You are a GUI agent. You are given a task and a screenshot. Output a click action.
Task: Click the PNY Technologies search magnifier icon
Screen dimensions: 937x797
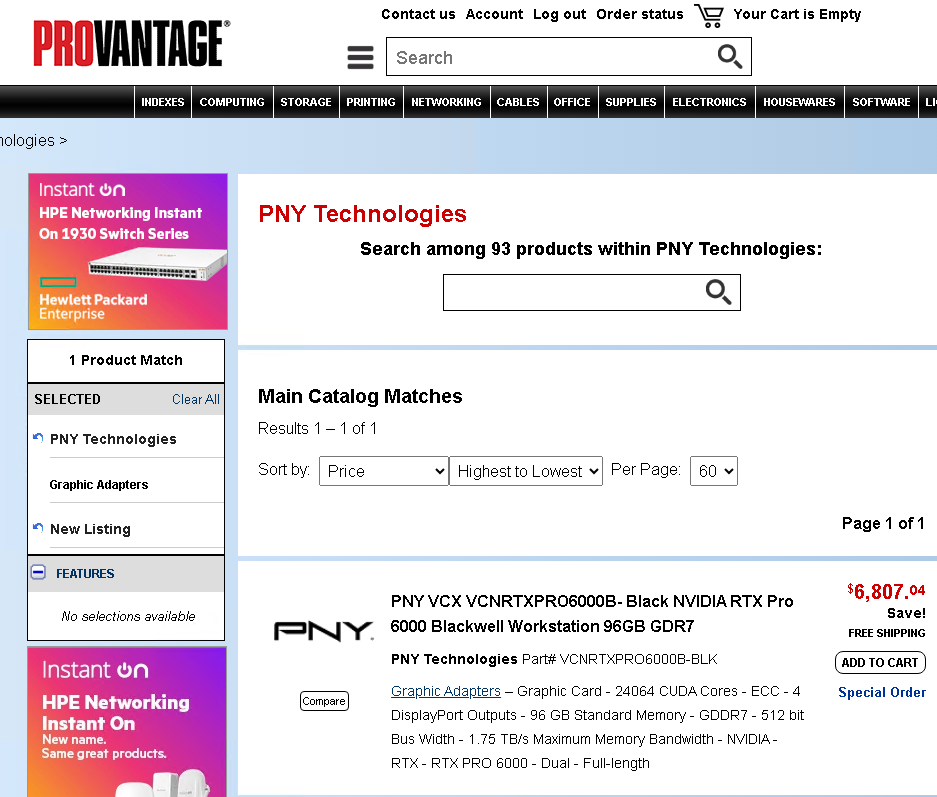tap(718, 292)
